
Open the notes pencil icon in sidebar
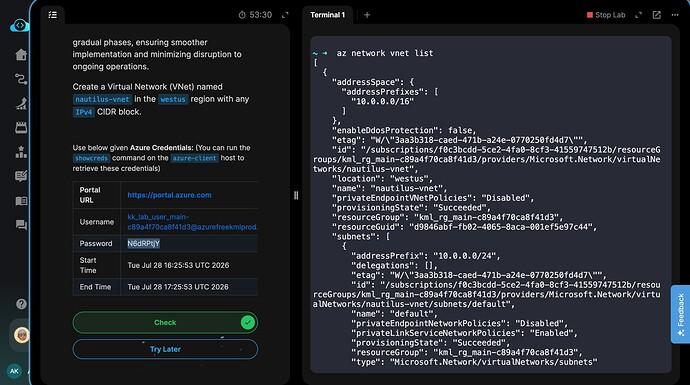[x=21, y=176]
